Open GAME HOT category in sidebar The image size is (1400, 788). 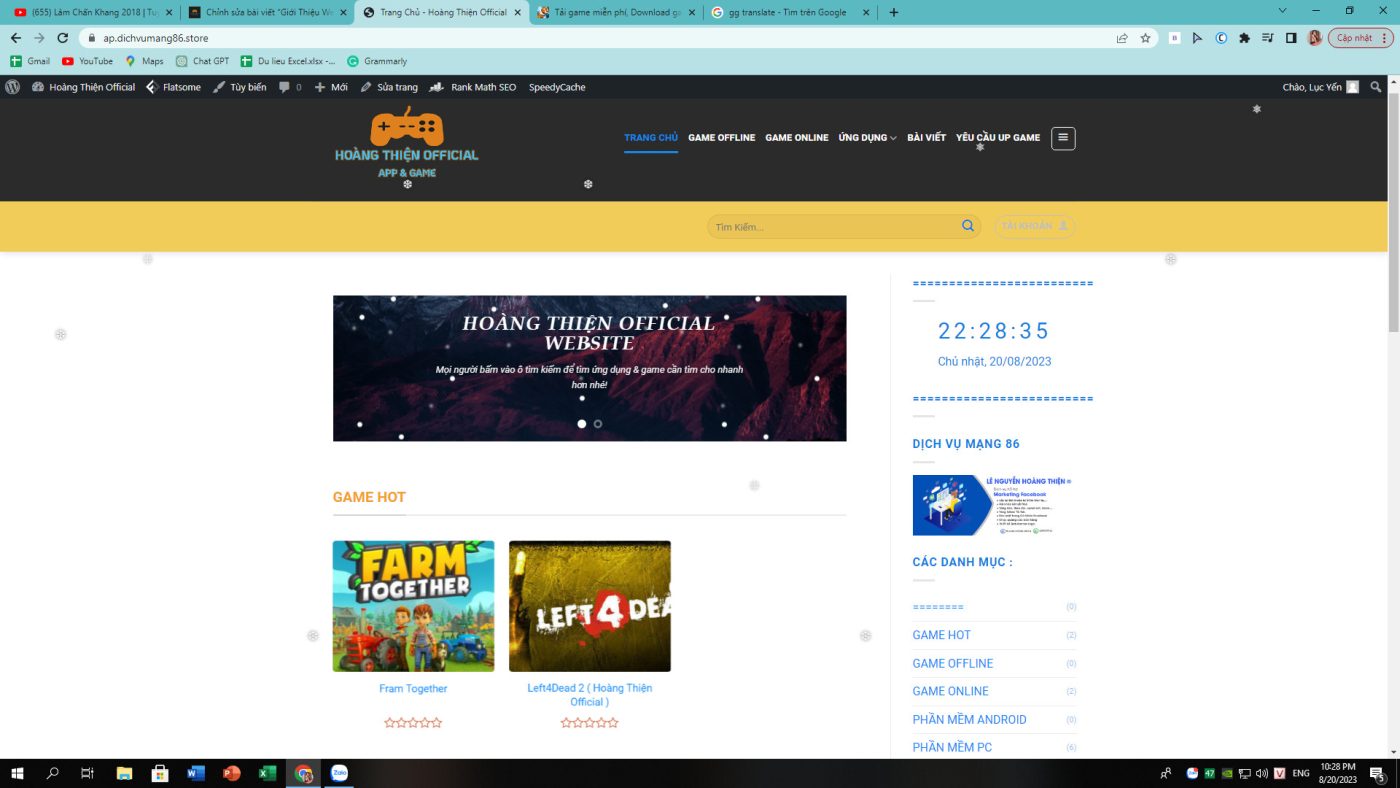pyautogui.click(x=942, y=635)
